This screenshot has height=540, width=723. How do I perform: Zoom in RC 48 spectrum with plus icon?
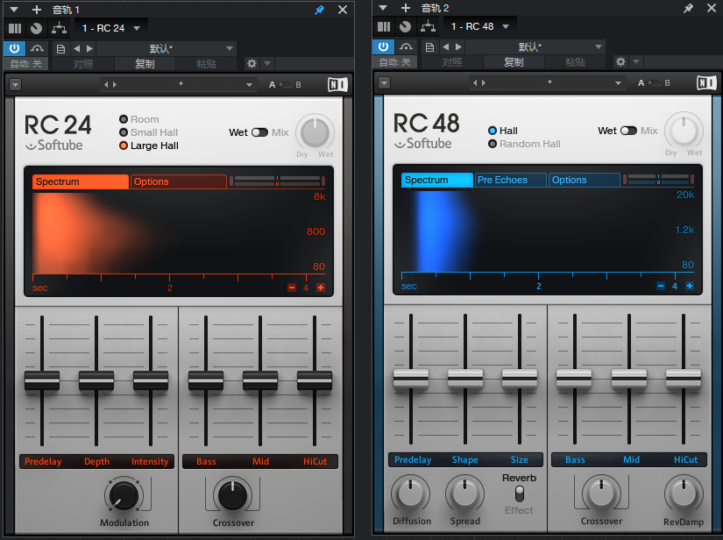(x=689, y=286)
